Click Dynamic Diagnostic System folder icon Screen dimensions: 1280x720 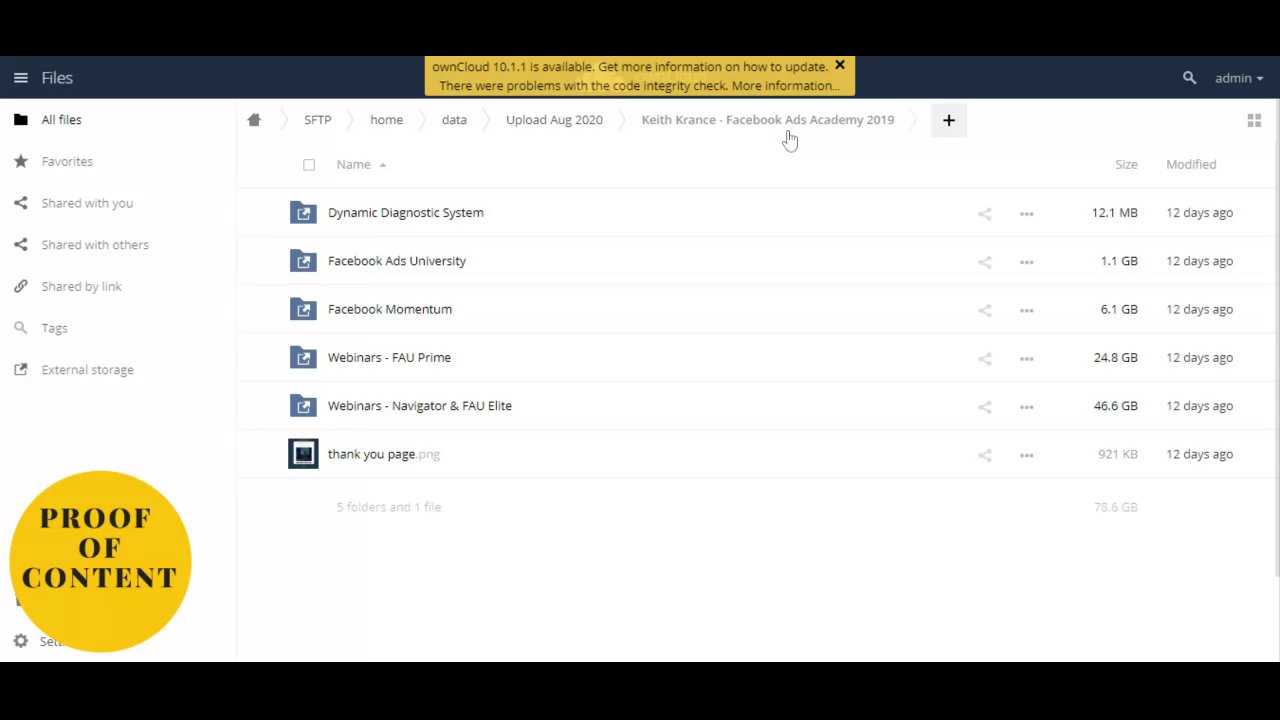click(303, 213)
